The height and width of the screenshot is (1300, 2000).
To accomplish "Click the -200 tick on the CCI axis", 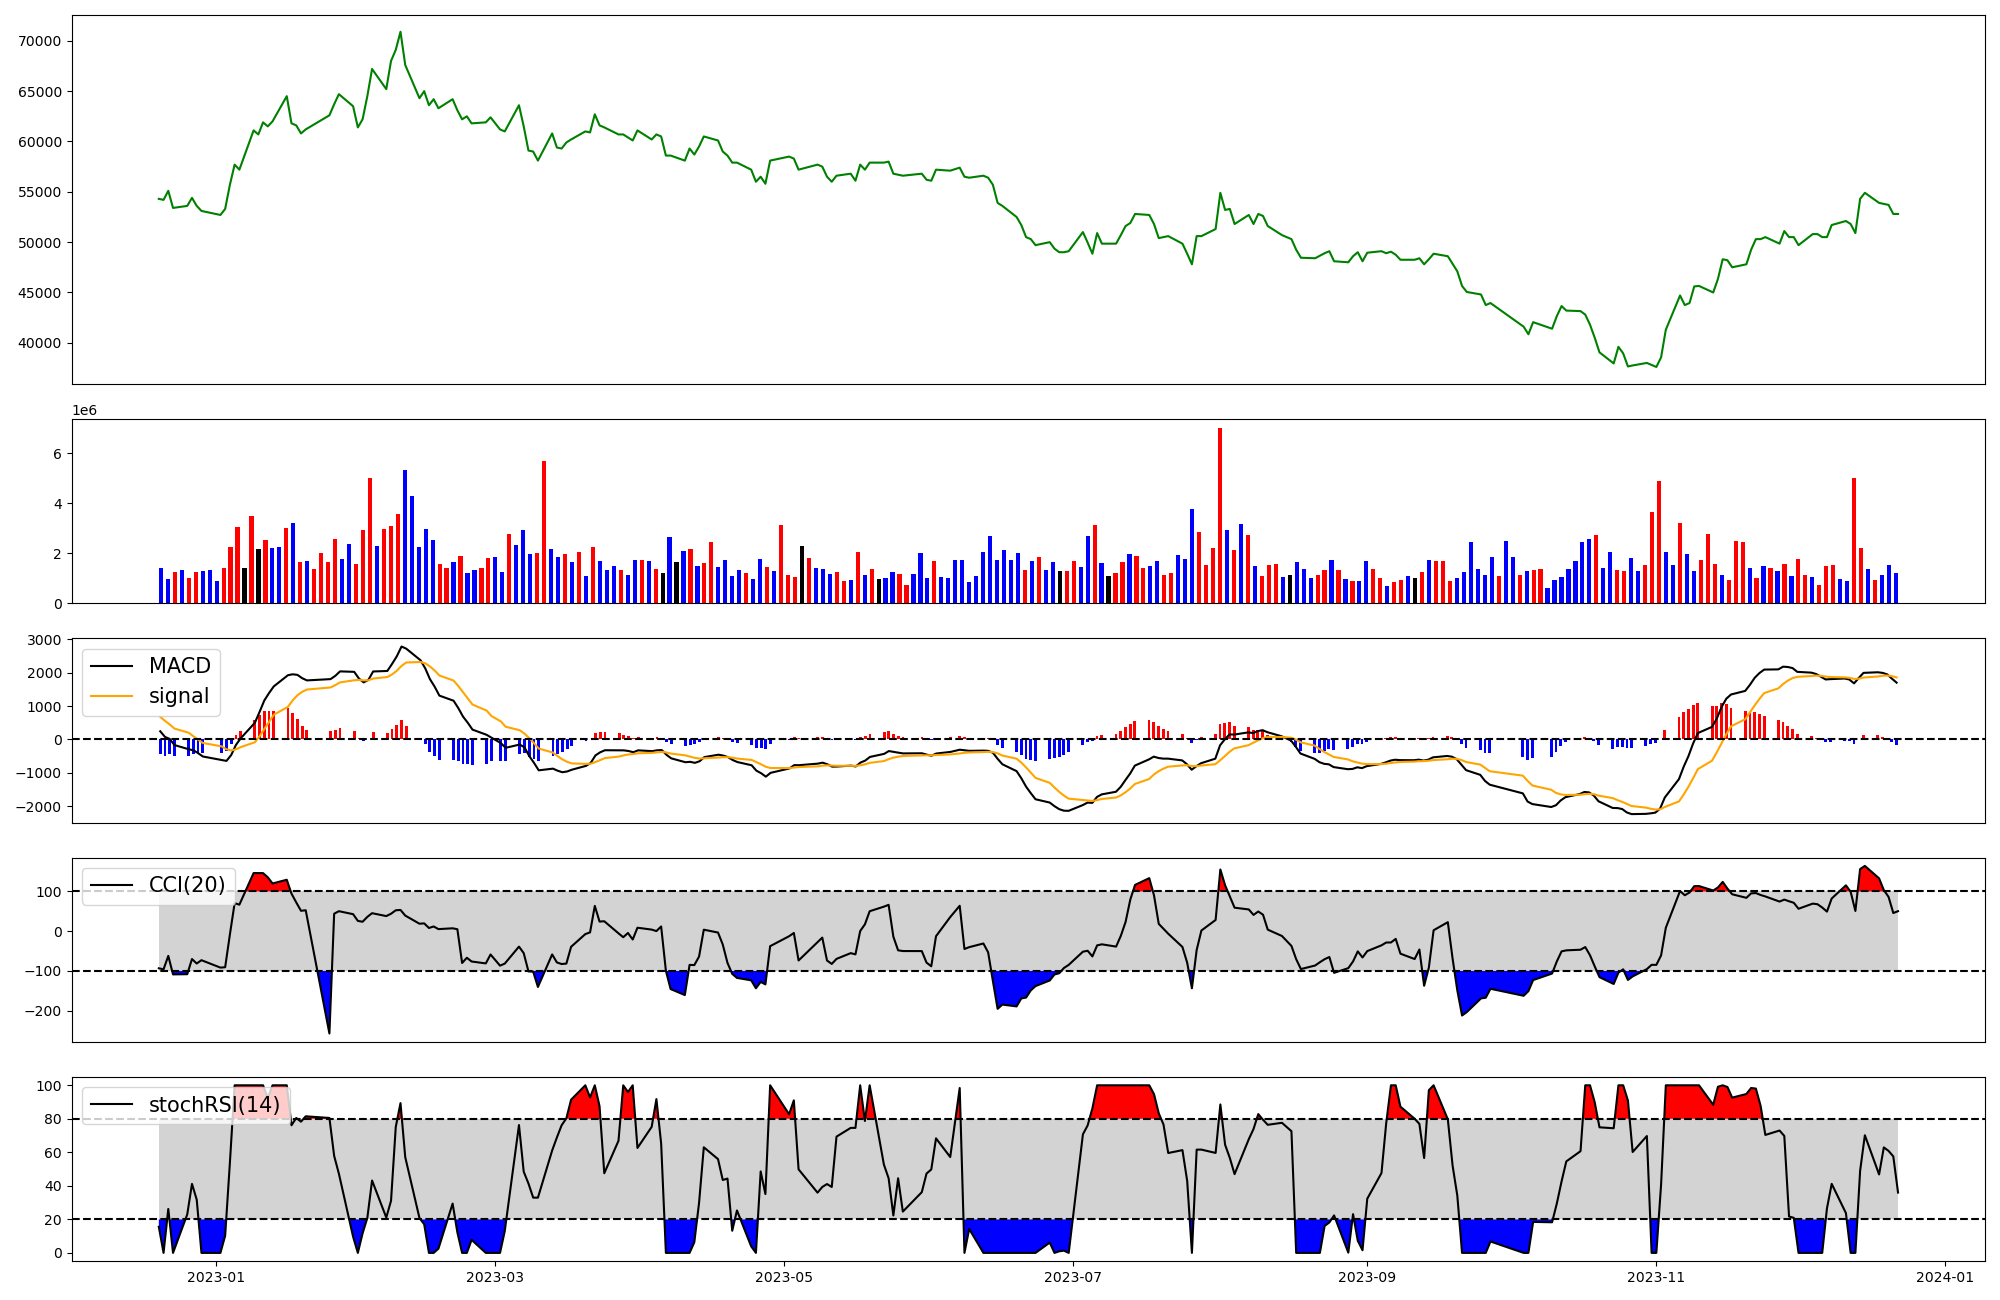I will 44,1011.
